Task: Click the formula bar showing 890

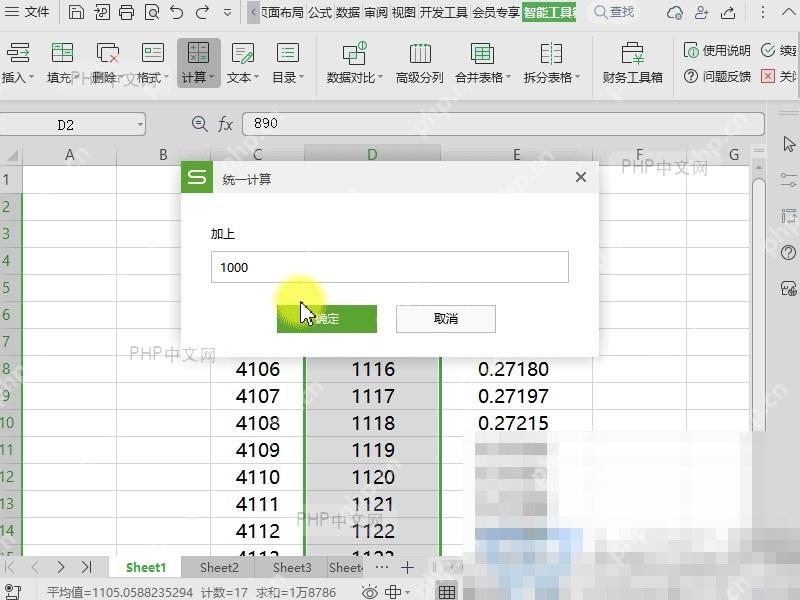Action: [x=503, y=123]
